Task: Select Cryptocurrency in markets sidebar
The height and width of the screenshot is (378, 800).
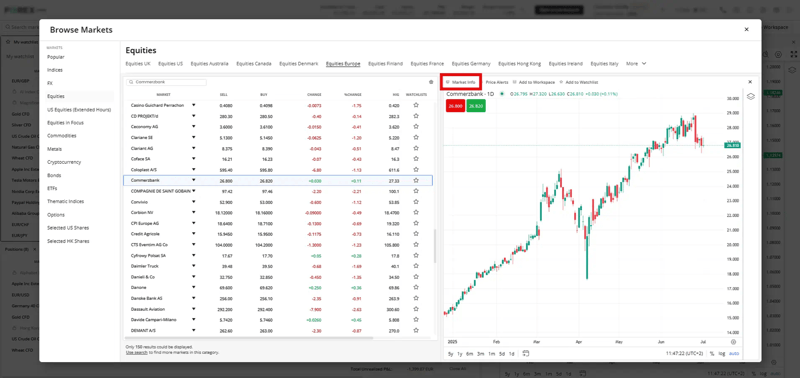Action: click(64, 162)
